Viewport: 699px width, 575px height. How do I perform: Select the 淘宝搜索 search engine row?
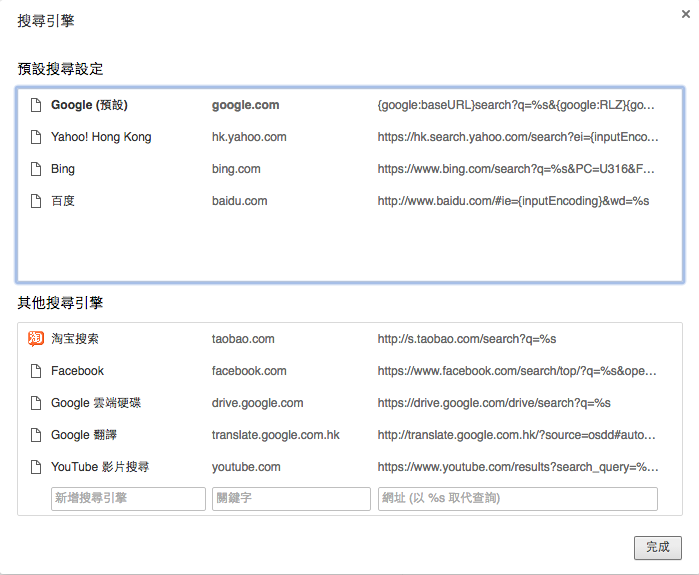[75, 339]
